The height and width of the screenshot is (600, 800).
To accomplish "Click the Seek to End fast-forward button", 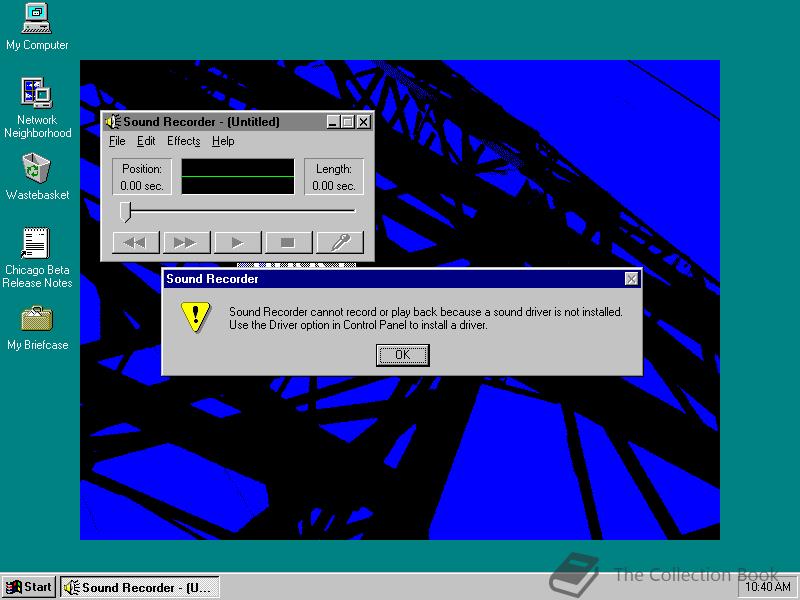I will [x=186, y=242].
